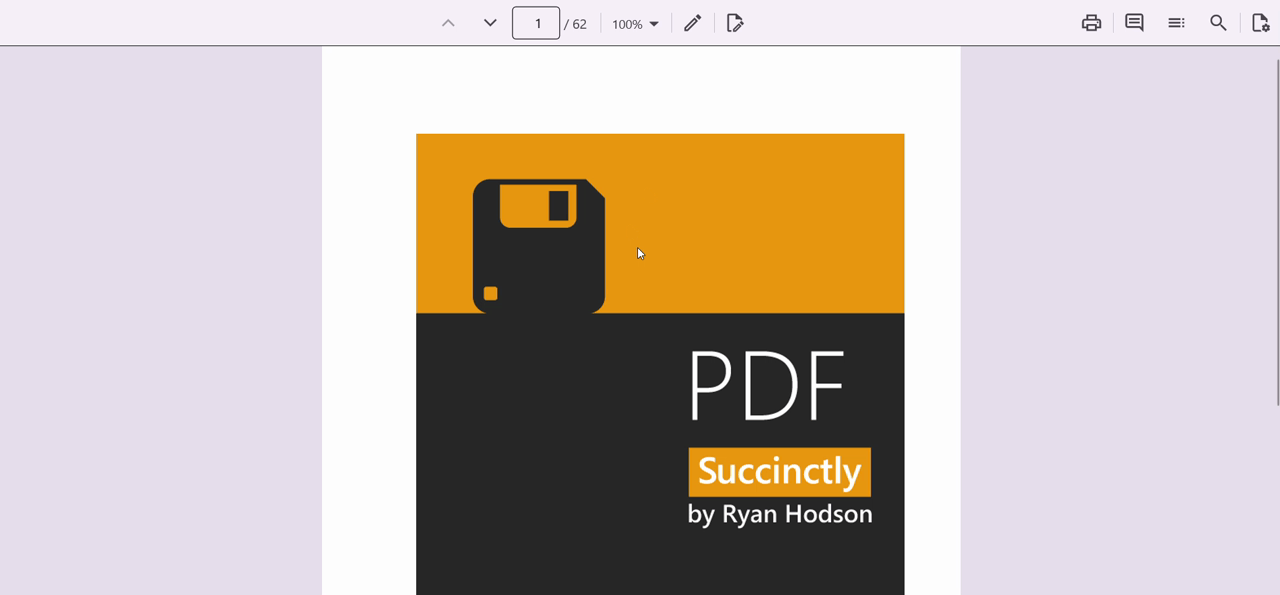Image resolution: width=1280 pixels, height=595 pixels.
Task: Click the orange 'Succinctly' badge
Action: tap(779, 472)
